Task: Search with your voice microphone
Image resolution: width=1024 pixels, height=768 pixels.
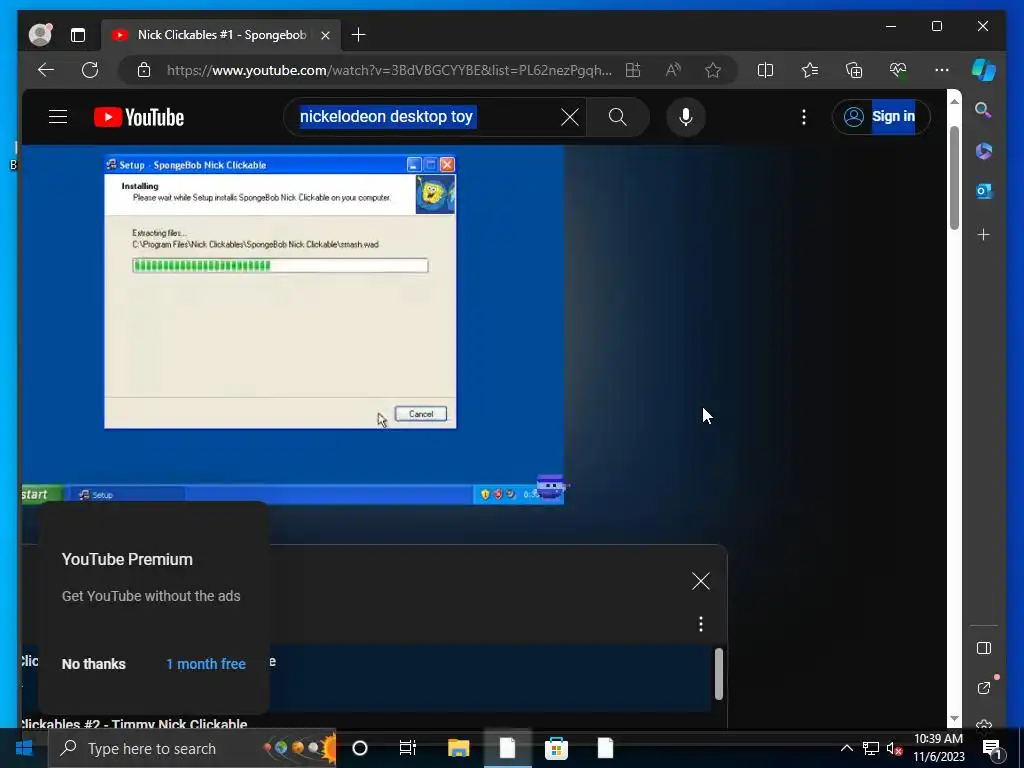Action: coord(686,118)
